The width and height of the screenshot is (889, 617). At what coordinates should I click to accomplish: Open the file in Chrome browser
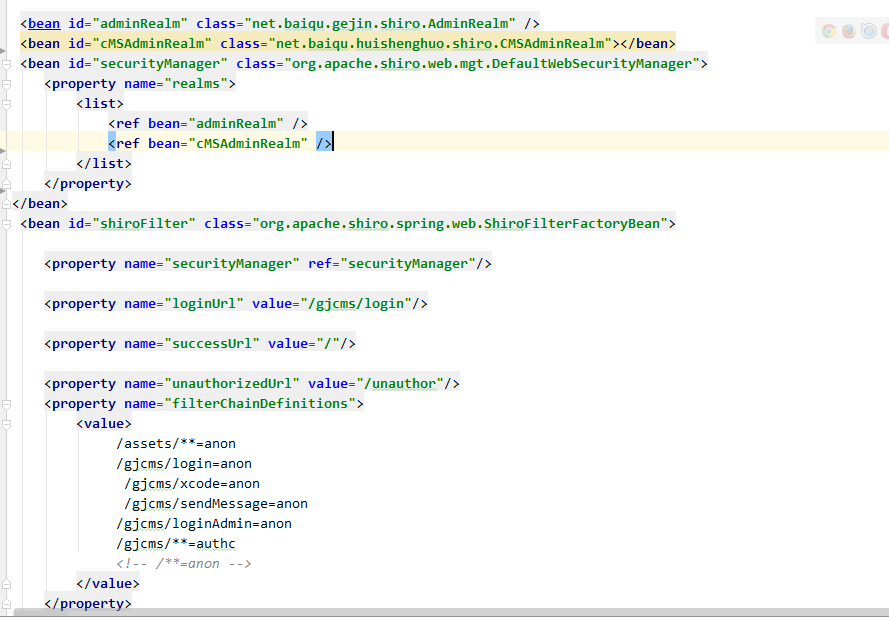coord(829,31)
